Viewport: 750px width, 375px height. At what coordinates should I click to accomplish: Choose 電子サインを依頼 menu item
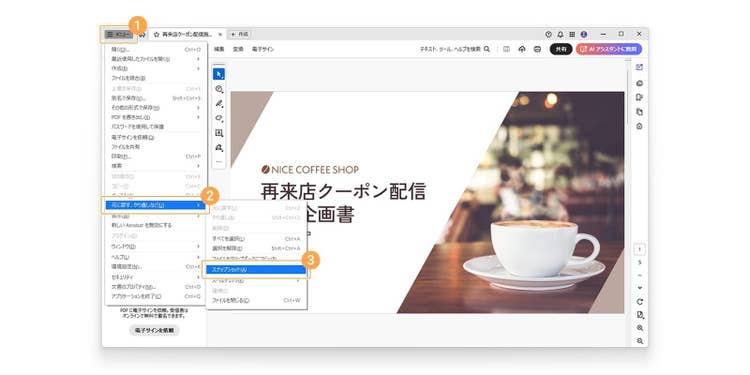(155, 137)
